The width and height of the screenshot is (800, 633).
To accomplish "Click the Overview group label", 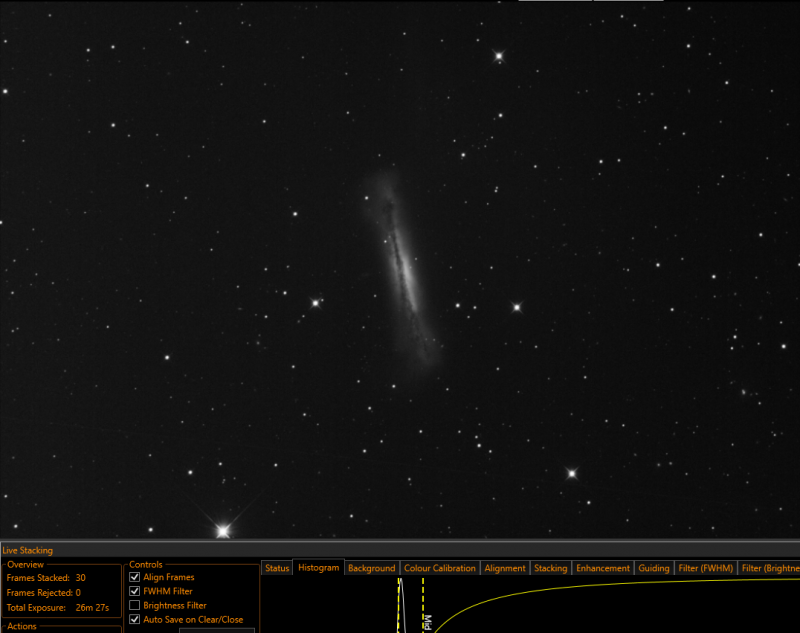I will 26,565.
